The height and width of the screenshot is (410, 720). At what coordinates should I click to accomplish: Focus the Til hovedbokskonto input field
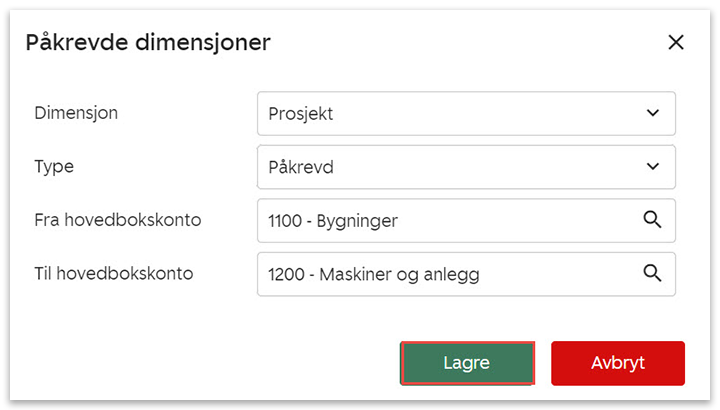pyautogui.click(x=450, y=274)
